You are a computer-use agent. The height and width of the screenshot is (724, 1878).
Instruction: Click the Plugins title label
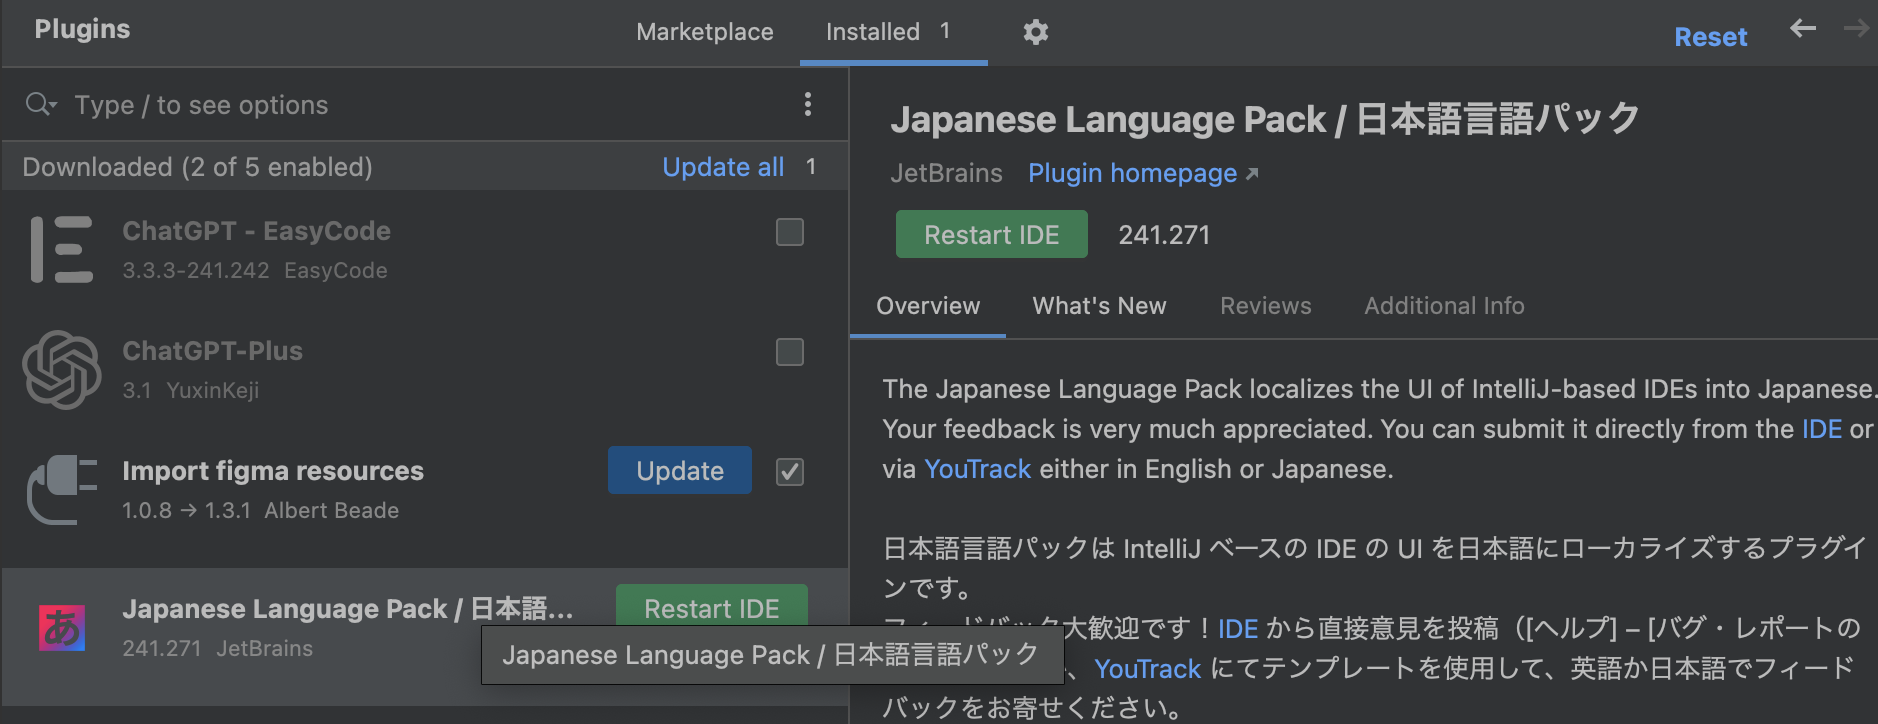click(x=82, y=29)
